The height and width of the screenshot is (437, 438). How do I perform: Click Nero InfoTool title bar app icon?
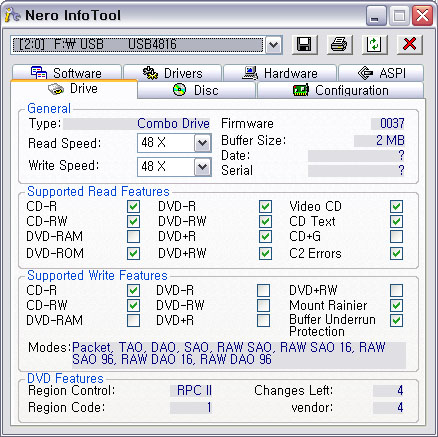[x=12, y=15]
